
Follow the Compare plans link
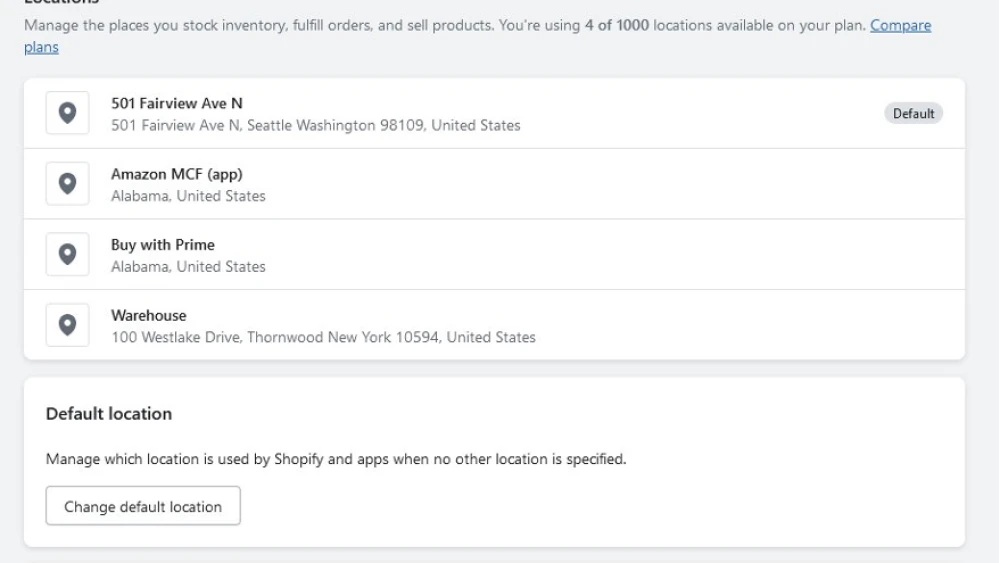[x=900, y=25]
